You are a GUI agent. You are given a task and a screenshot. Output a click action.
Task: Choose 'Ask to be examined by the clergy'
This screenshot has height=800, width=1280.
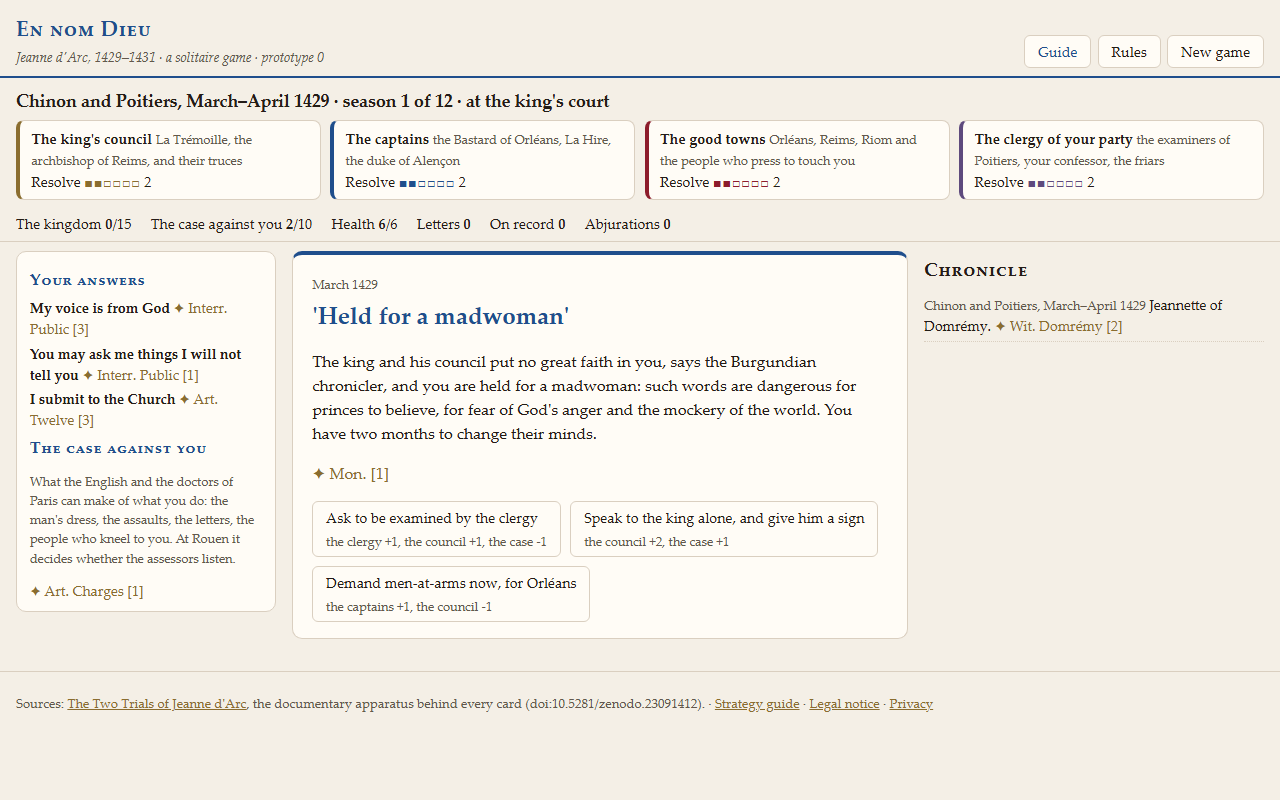(x=436, y=529)
